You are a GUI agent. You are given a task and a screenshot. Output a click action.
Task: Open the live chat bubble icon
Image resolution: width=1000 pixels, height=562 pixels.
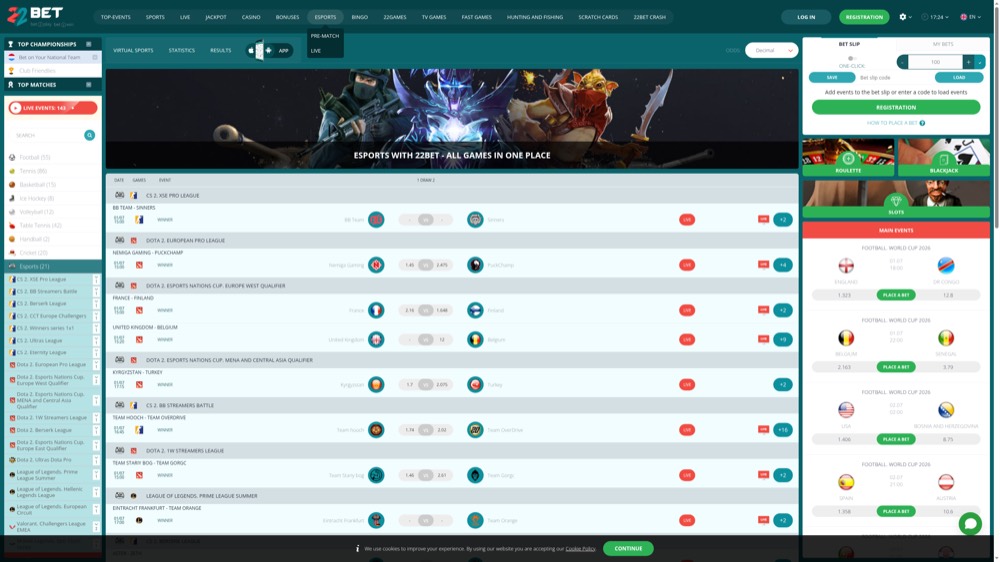point(970,524)
